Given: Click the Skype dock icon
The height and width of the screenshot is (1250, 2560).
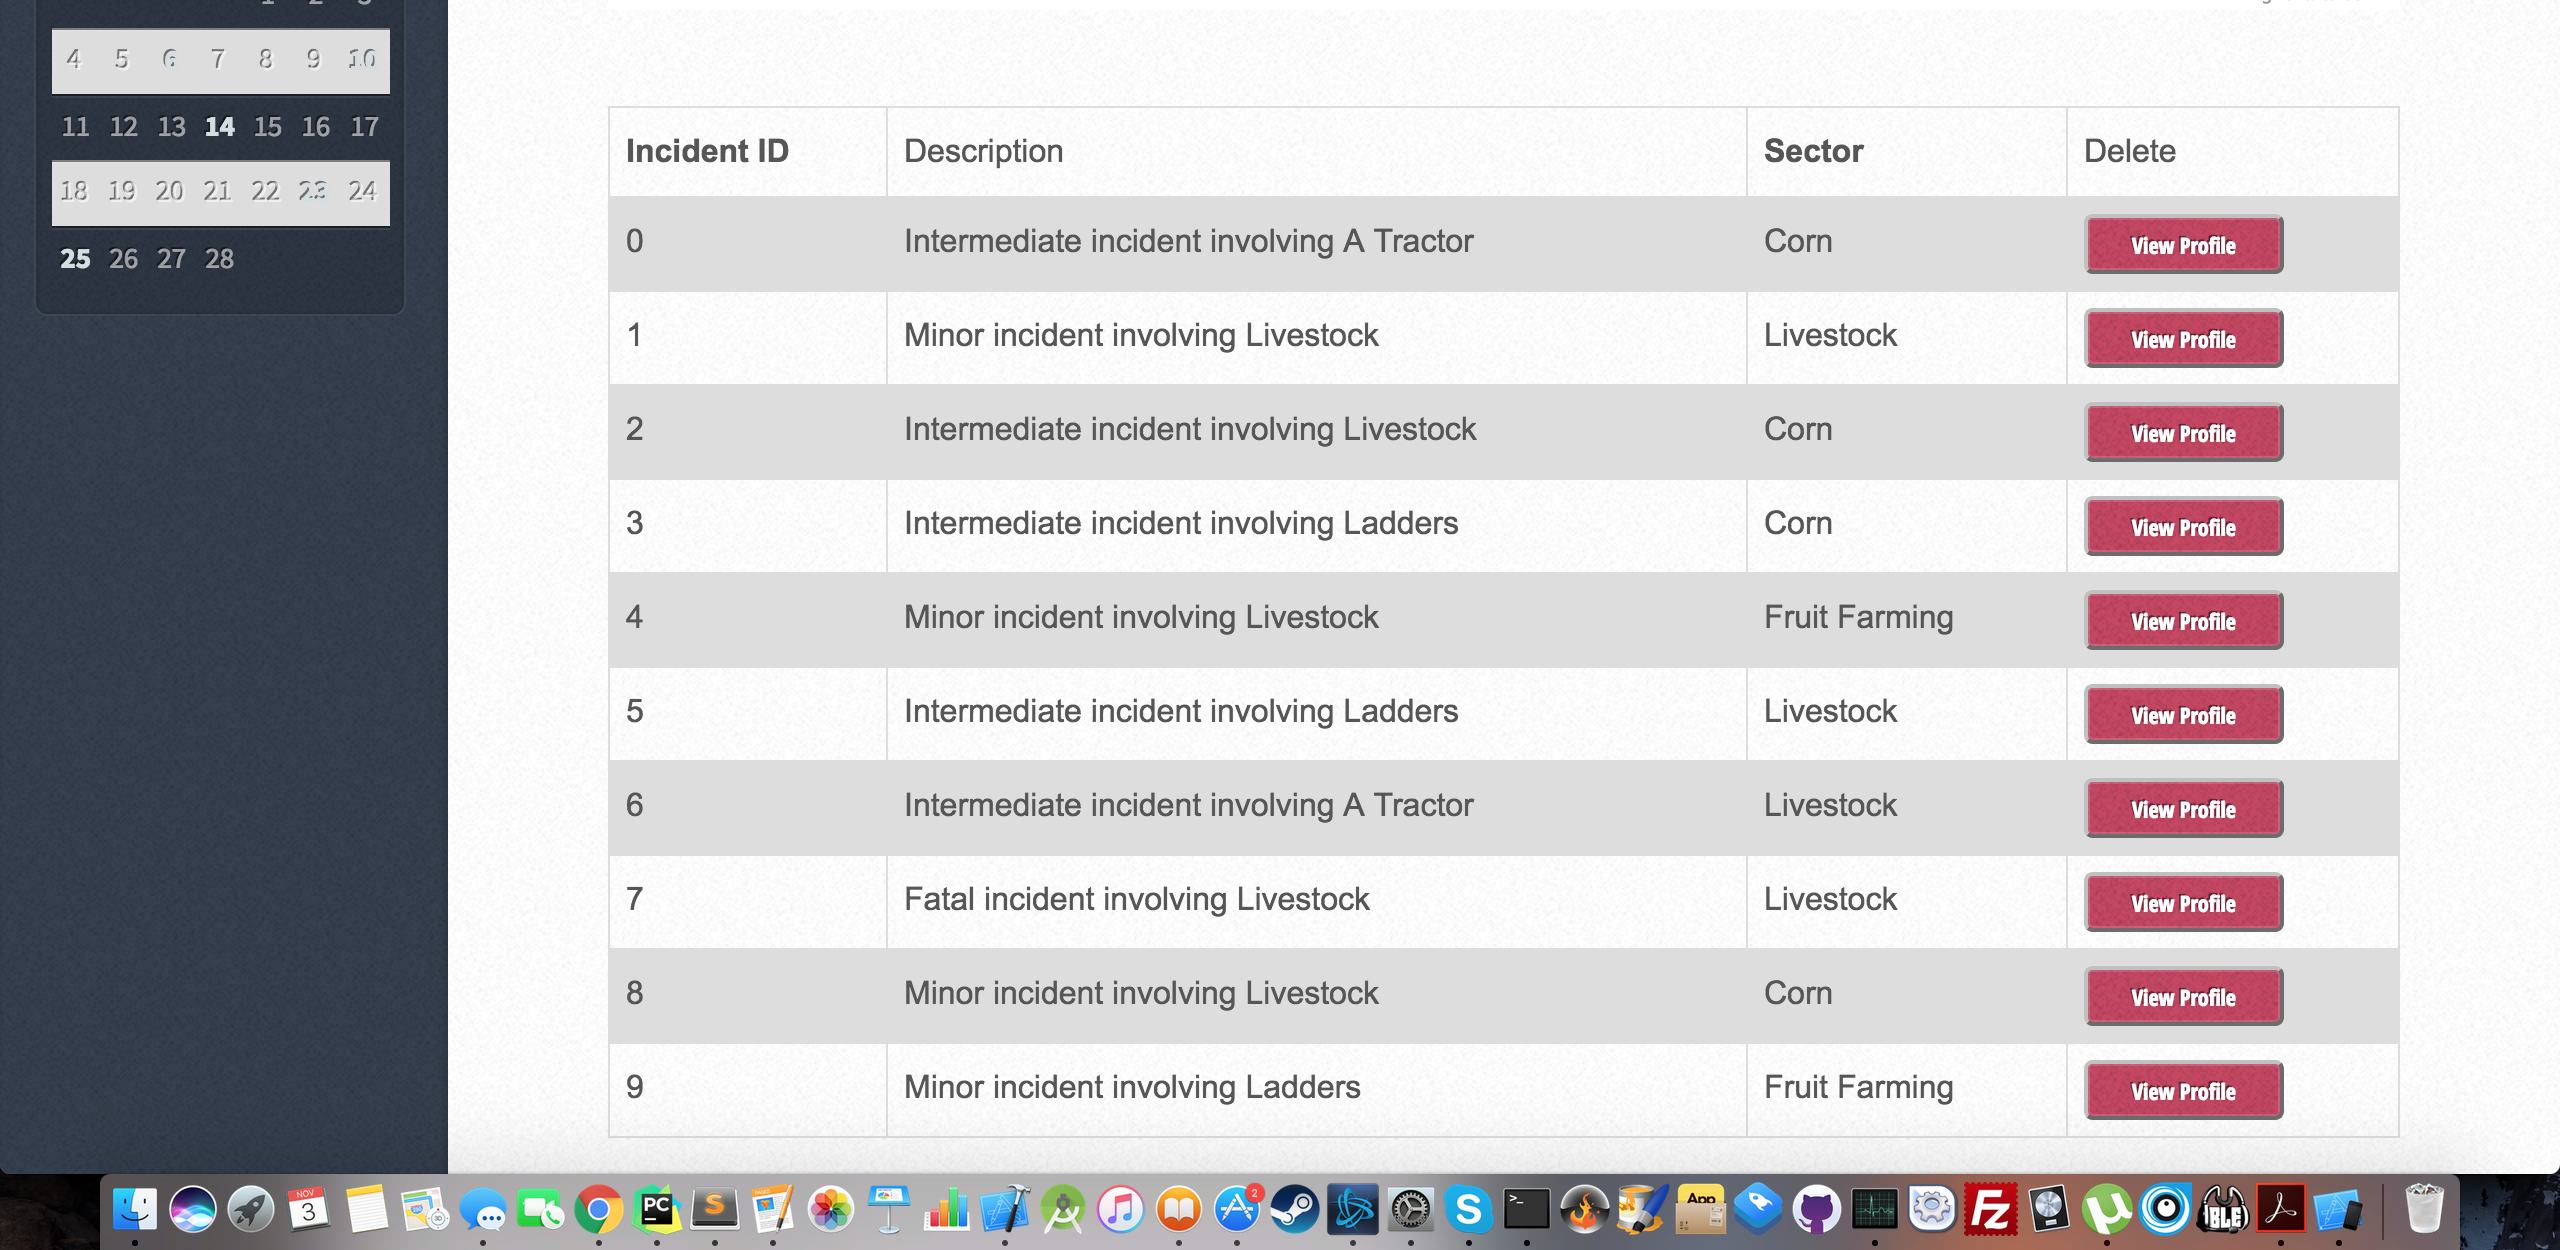Looking at the screenshot, I should (x=1468, y=1210).
